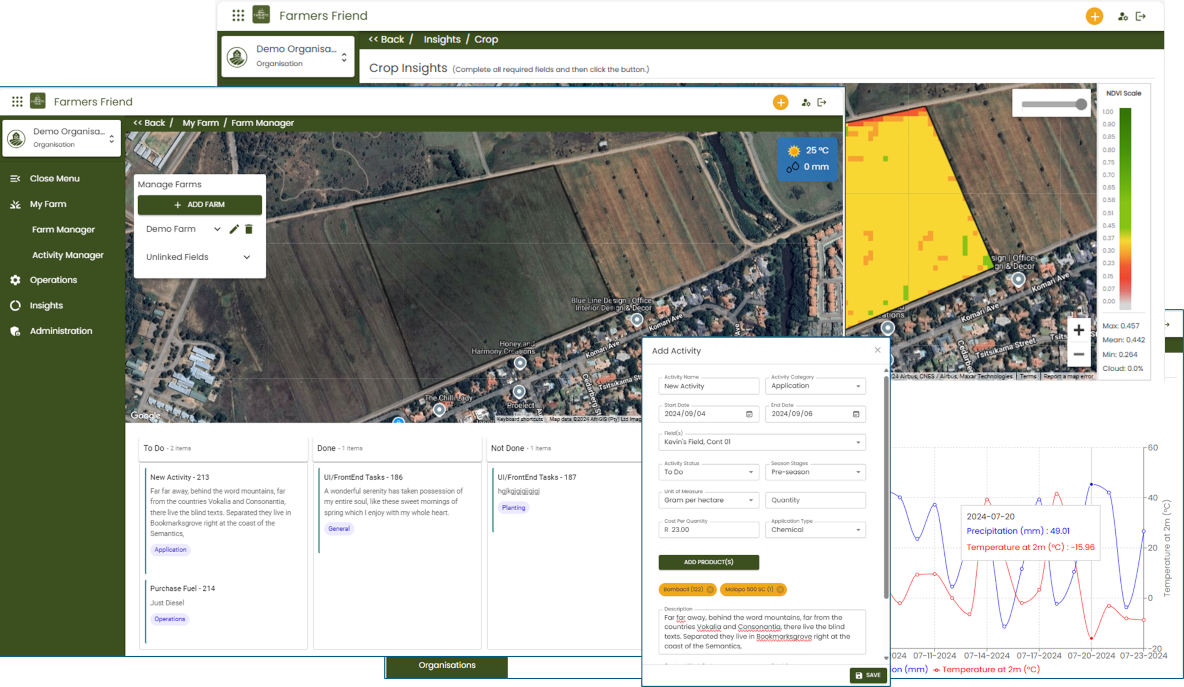Open UI/FrontEnd Tasks - 186 card

[396, 510]
